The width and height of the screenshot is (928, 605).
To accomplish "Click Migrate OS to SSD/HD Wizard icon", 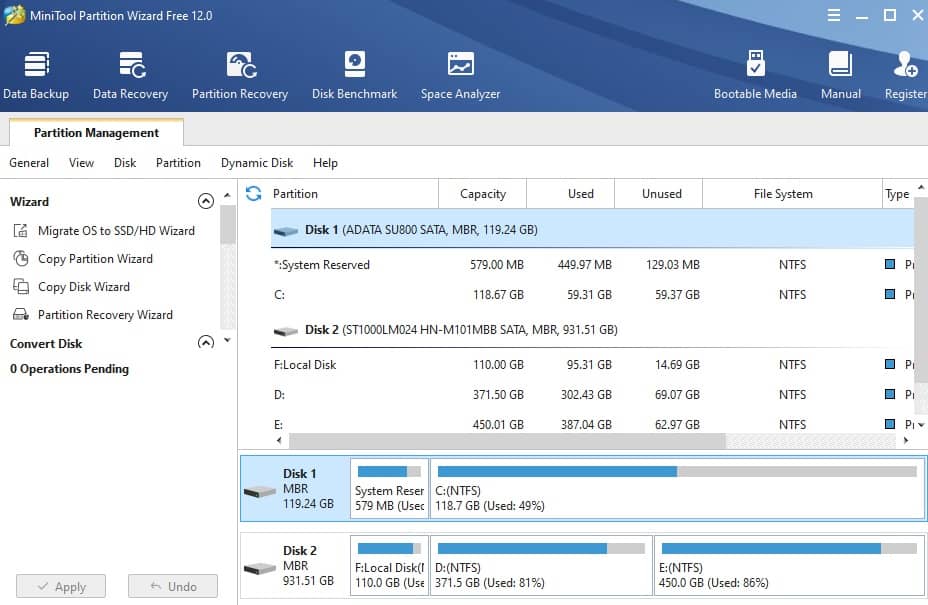I will 21,230.
